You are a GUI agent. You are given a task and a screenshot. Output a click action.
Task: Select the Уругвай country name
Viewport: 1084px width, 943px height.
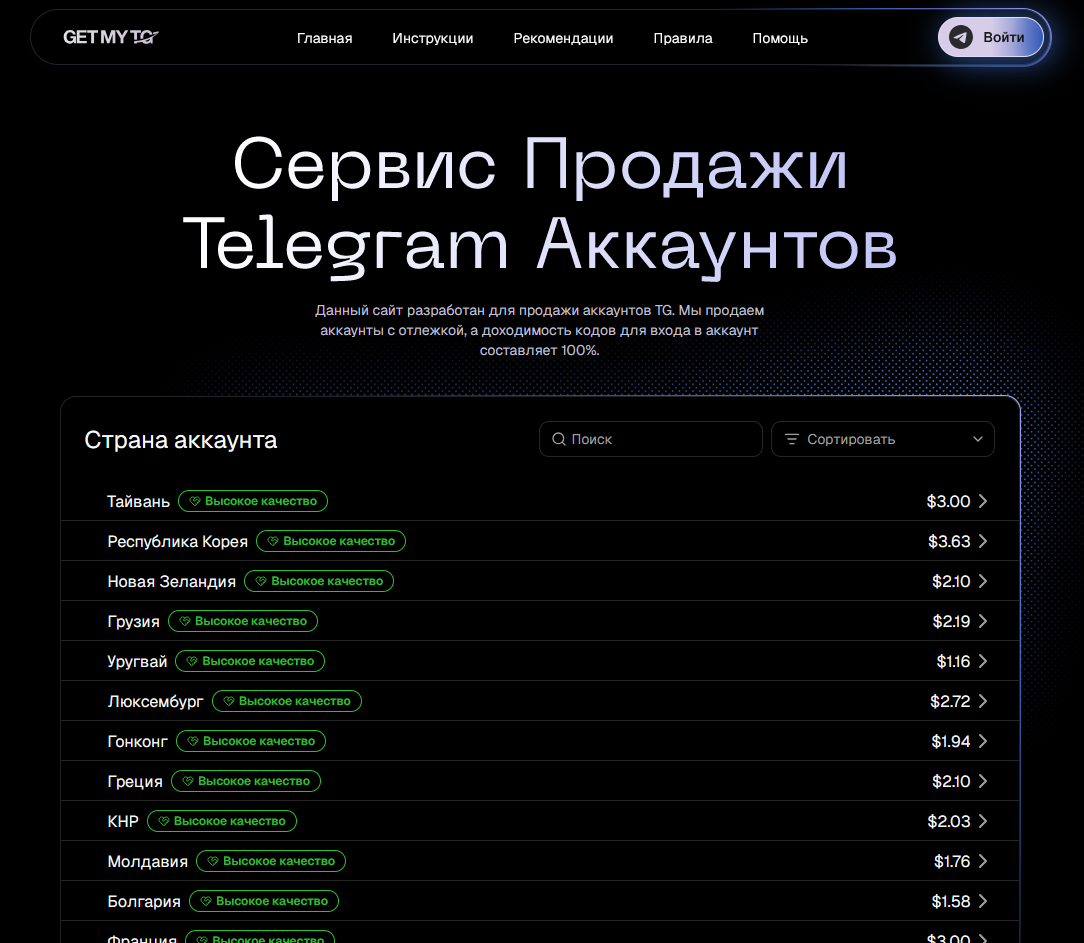tap(137, 662)
